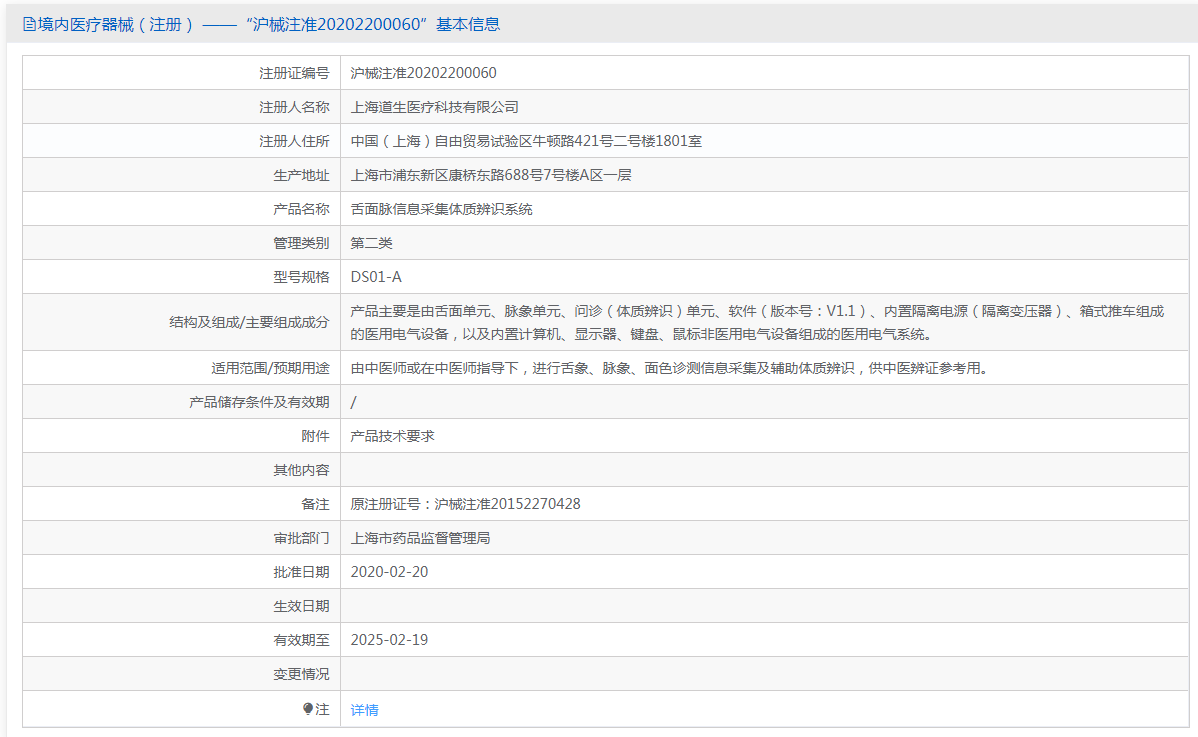Click the 其他内容 label

[301, 470]
